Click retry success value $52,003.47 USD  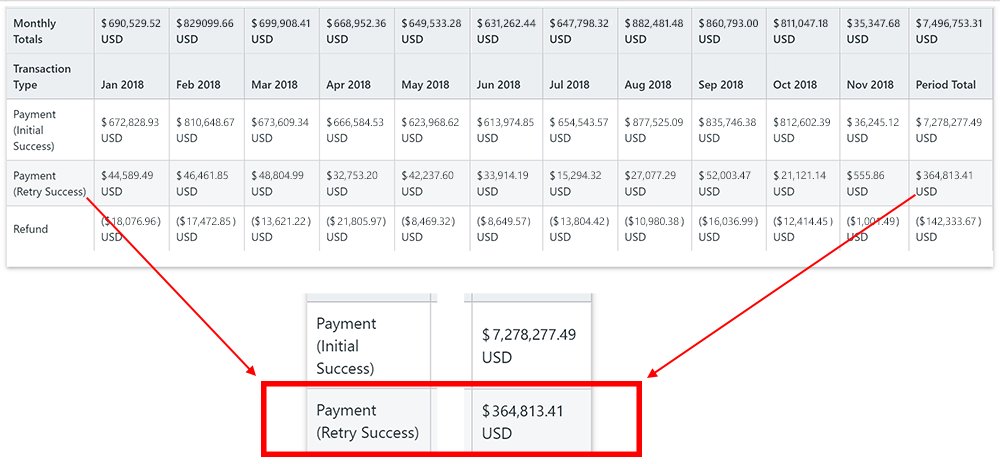(x=725, y=184)
